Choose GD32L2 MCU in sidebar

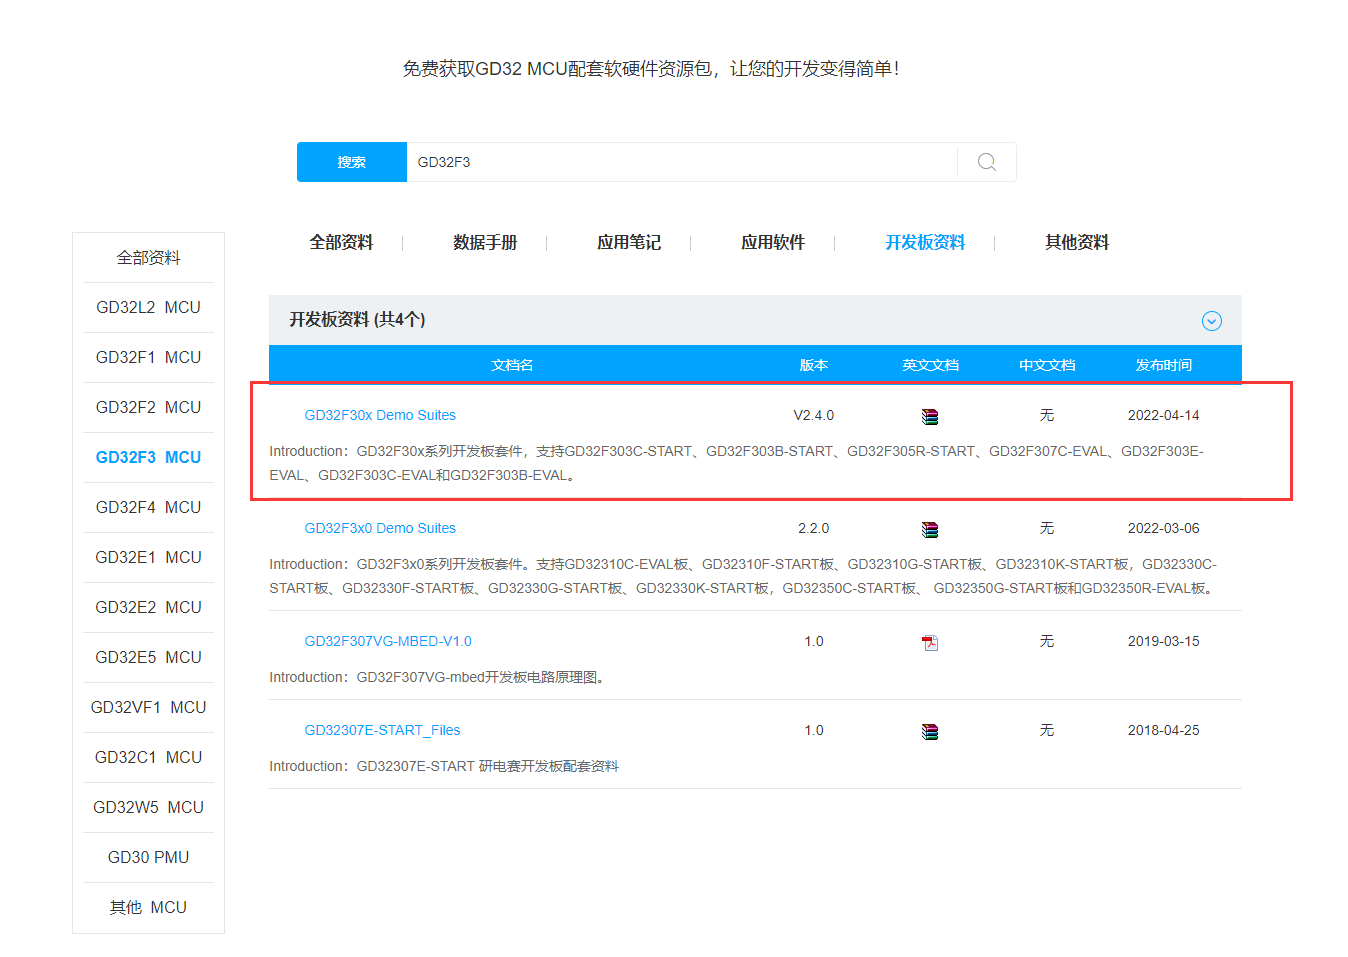coord(148,308)
